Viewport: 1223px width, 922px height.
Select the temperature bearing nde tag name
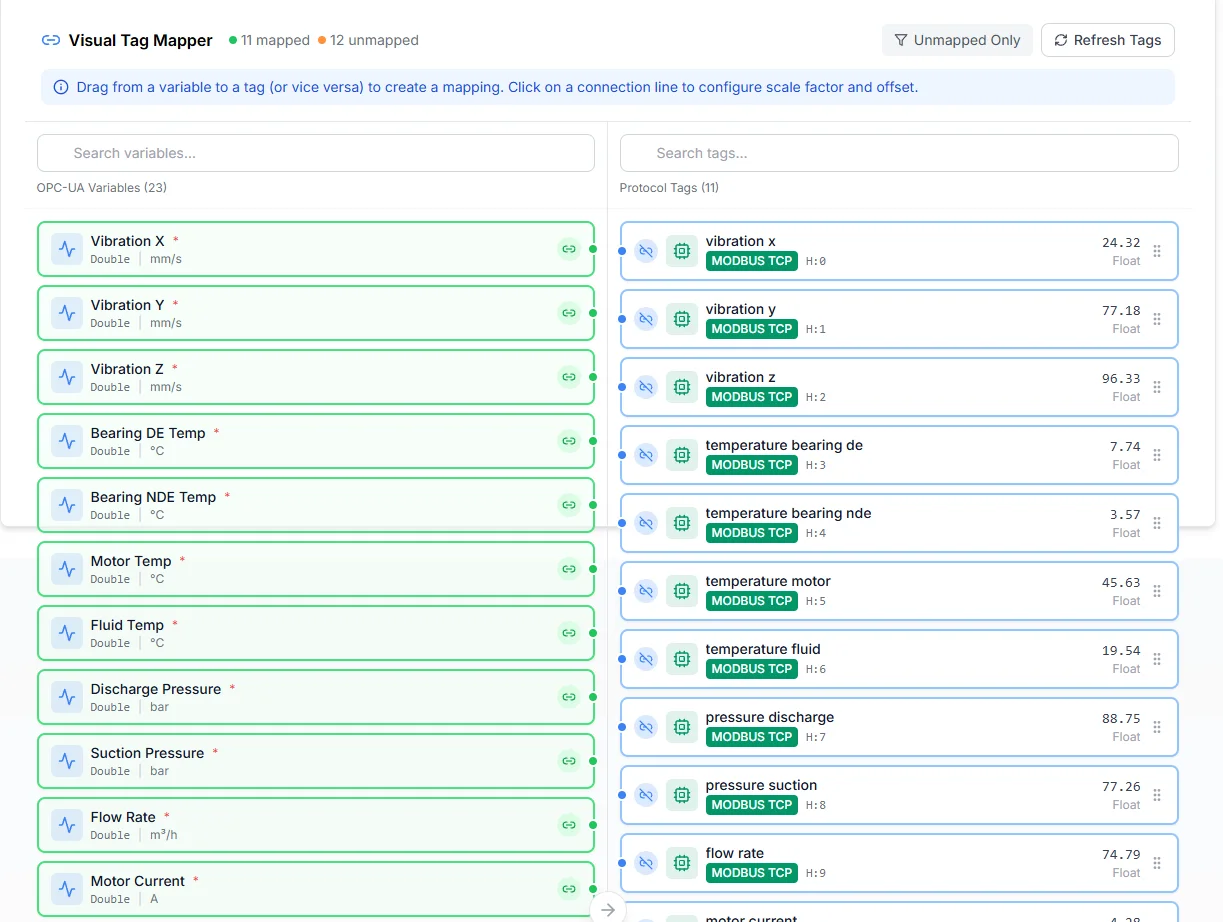[788, 513]
